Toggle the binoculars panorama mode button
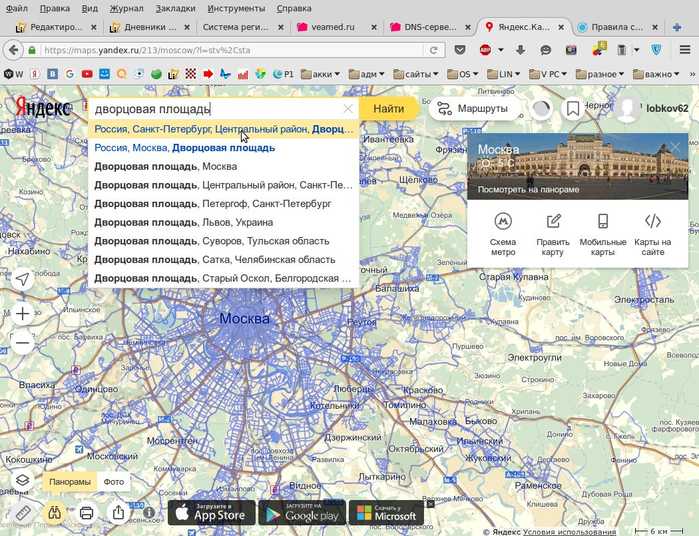This screenshot has width=699, height=536. click(54, 513)
